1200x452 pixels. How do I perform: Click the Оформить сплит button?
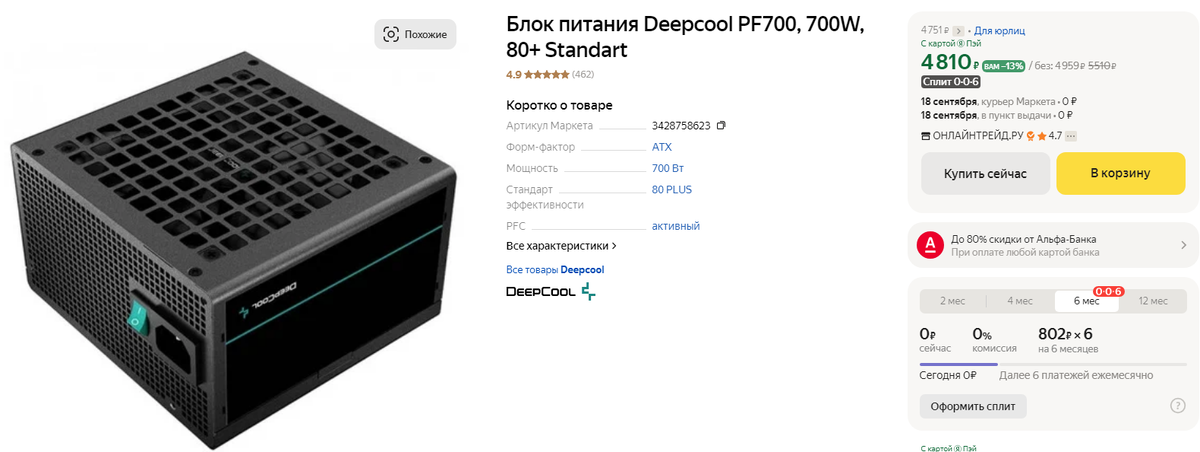point(973,406)
